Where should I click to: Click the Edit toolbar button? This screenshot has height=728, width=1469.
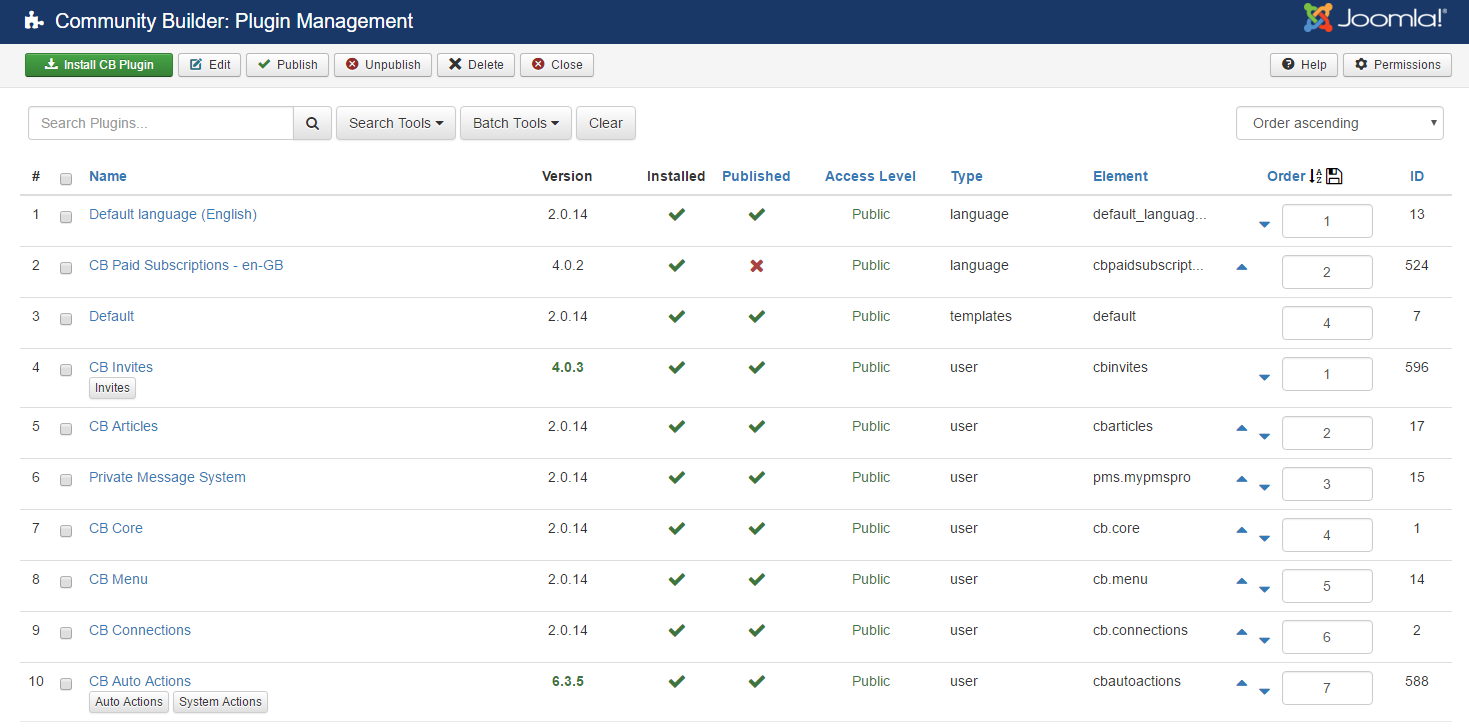pos(210,65)
